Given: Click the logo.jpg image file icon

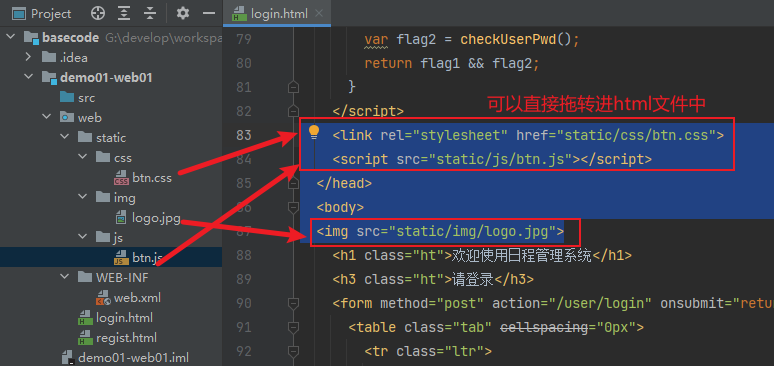Looking at the screenshot, I should [121, 217].
